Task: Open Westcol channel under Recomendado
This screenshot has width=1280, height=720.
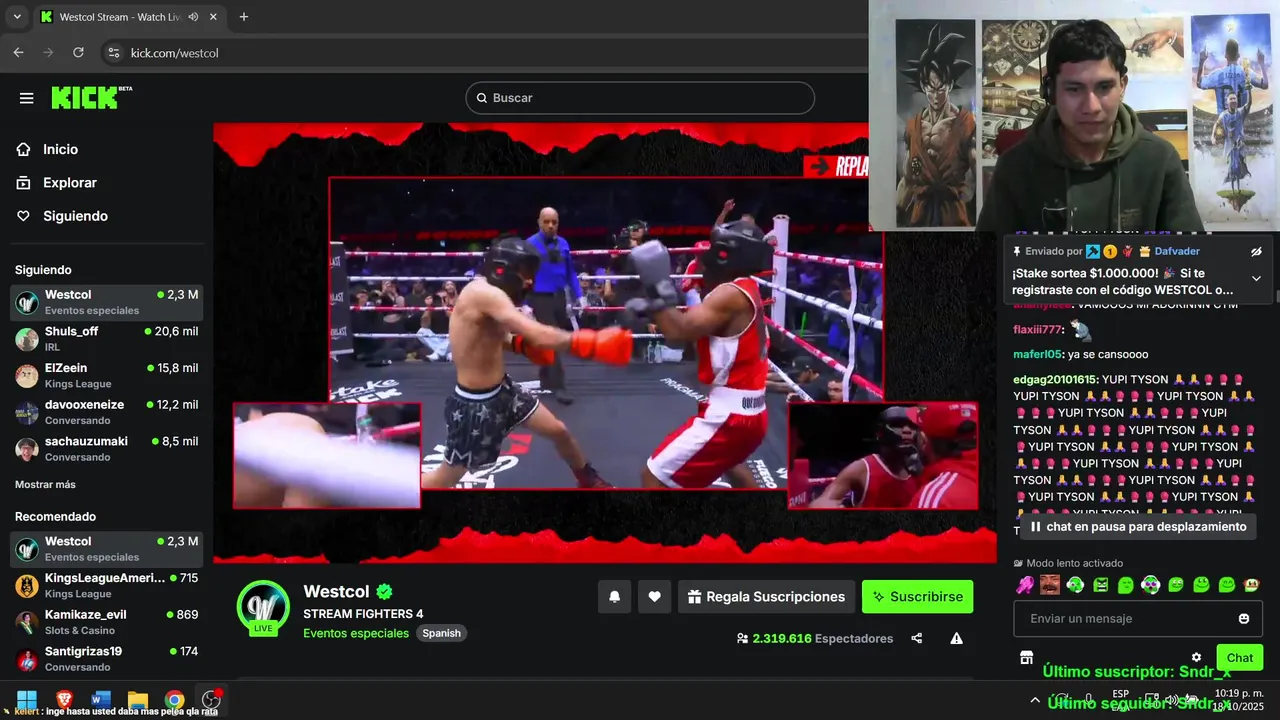Action: pos(106,549)
